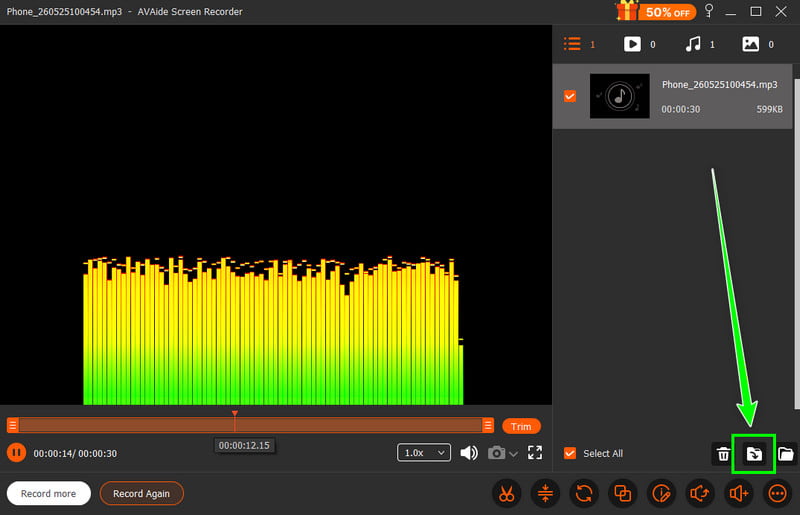The width and height of the screenshot is (800, 515).
Task: Switch to audio recordings tab
Action: click(699, 44)
